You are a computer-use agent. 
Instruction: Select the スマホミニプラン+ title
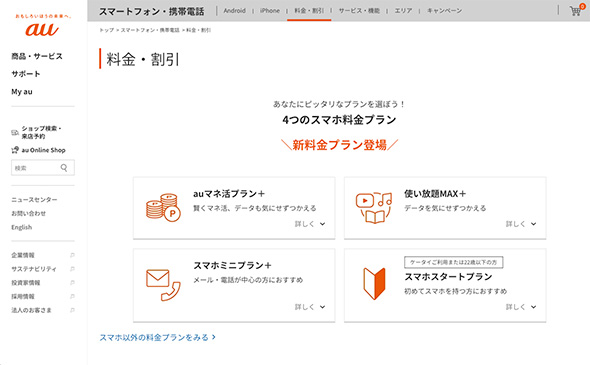tap(232, 266)
